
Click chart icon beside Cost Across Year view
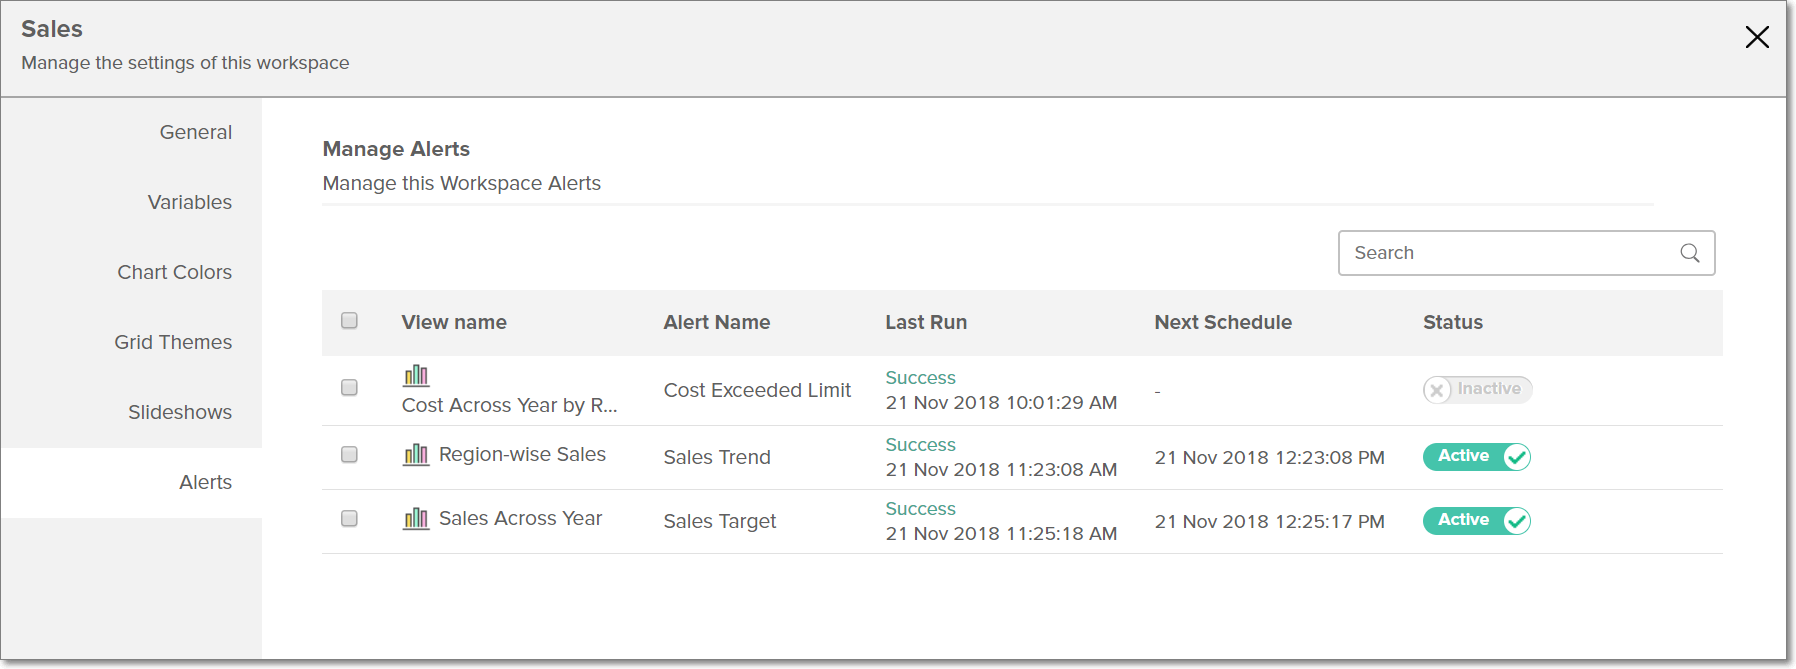(416, 376)
